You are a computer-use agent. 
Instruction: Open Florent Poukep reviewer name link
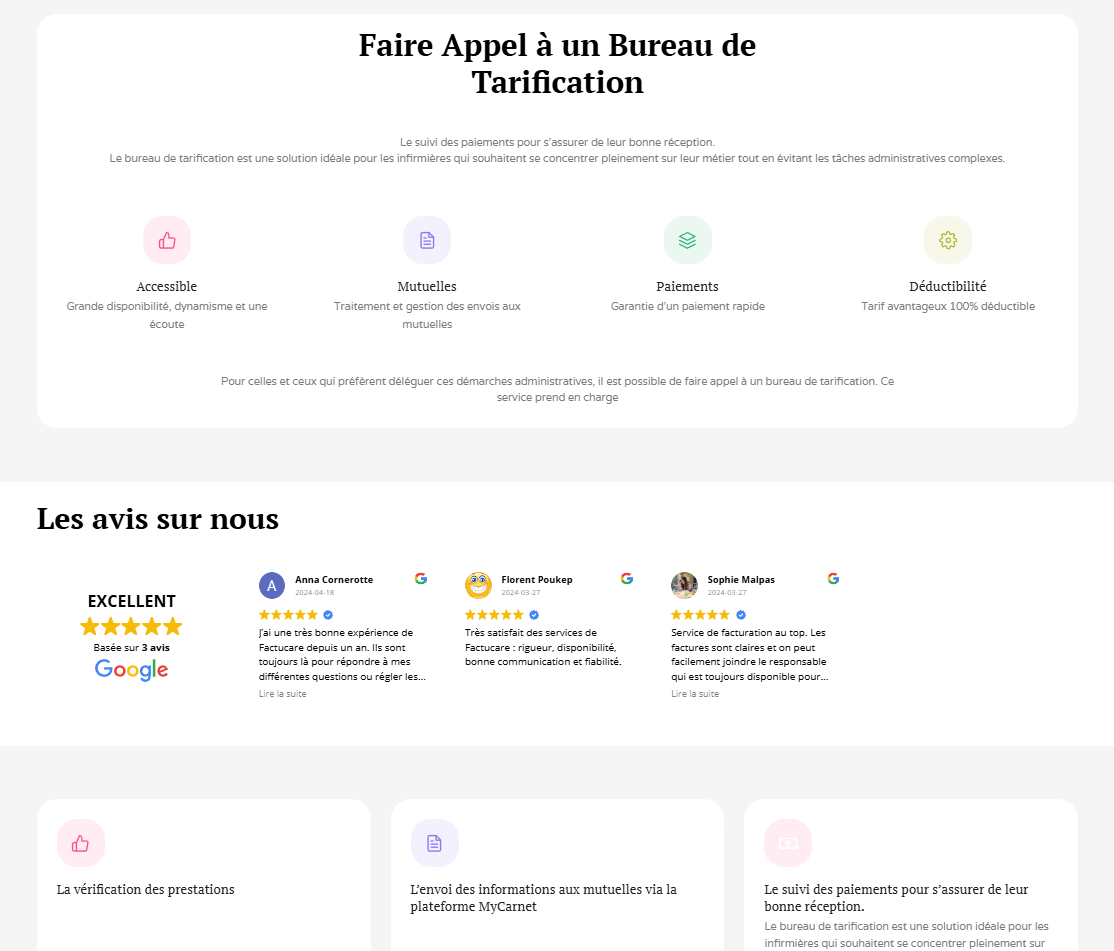click(x=537, y=580)
